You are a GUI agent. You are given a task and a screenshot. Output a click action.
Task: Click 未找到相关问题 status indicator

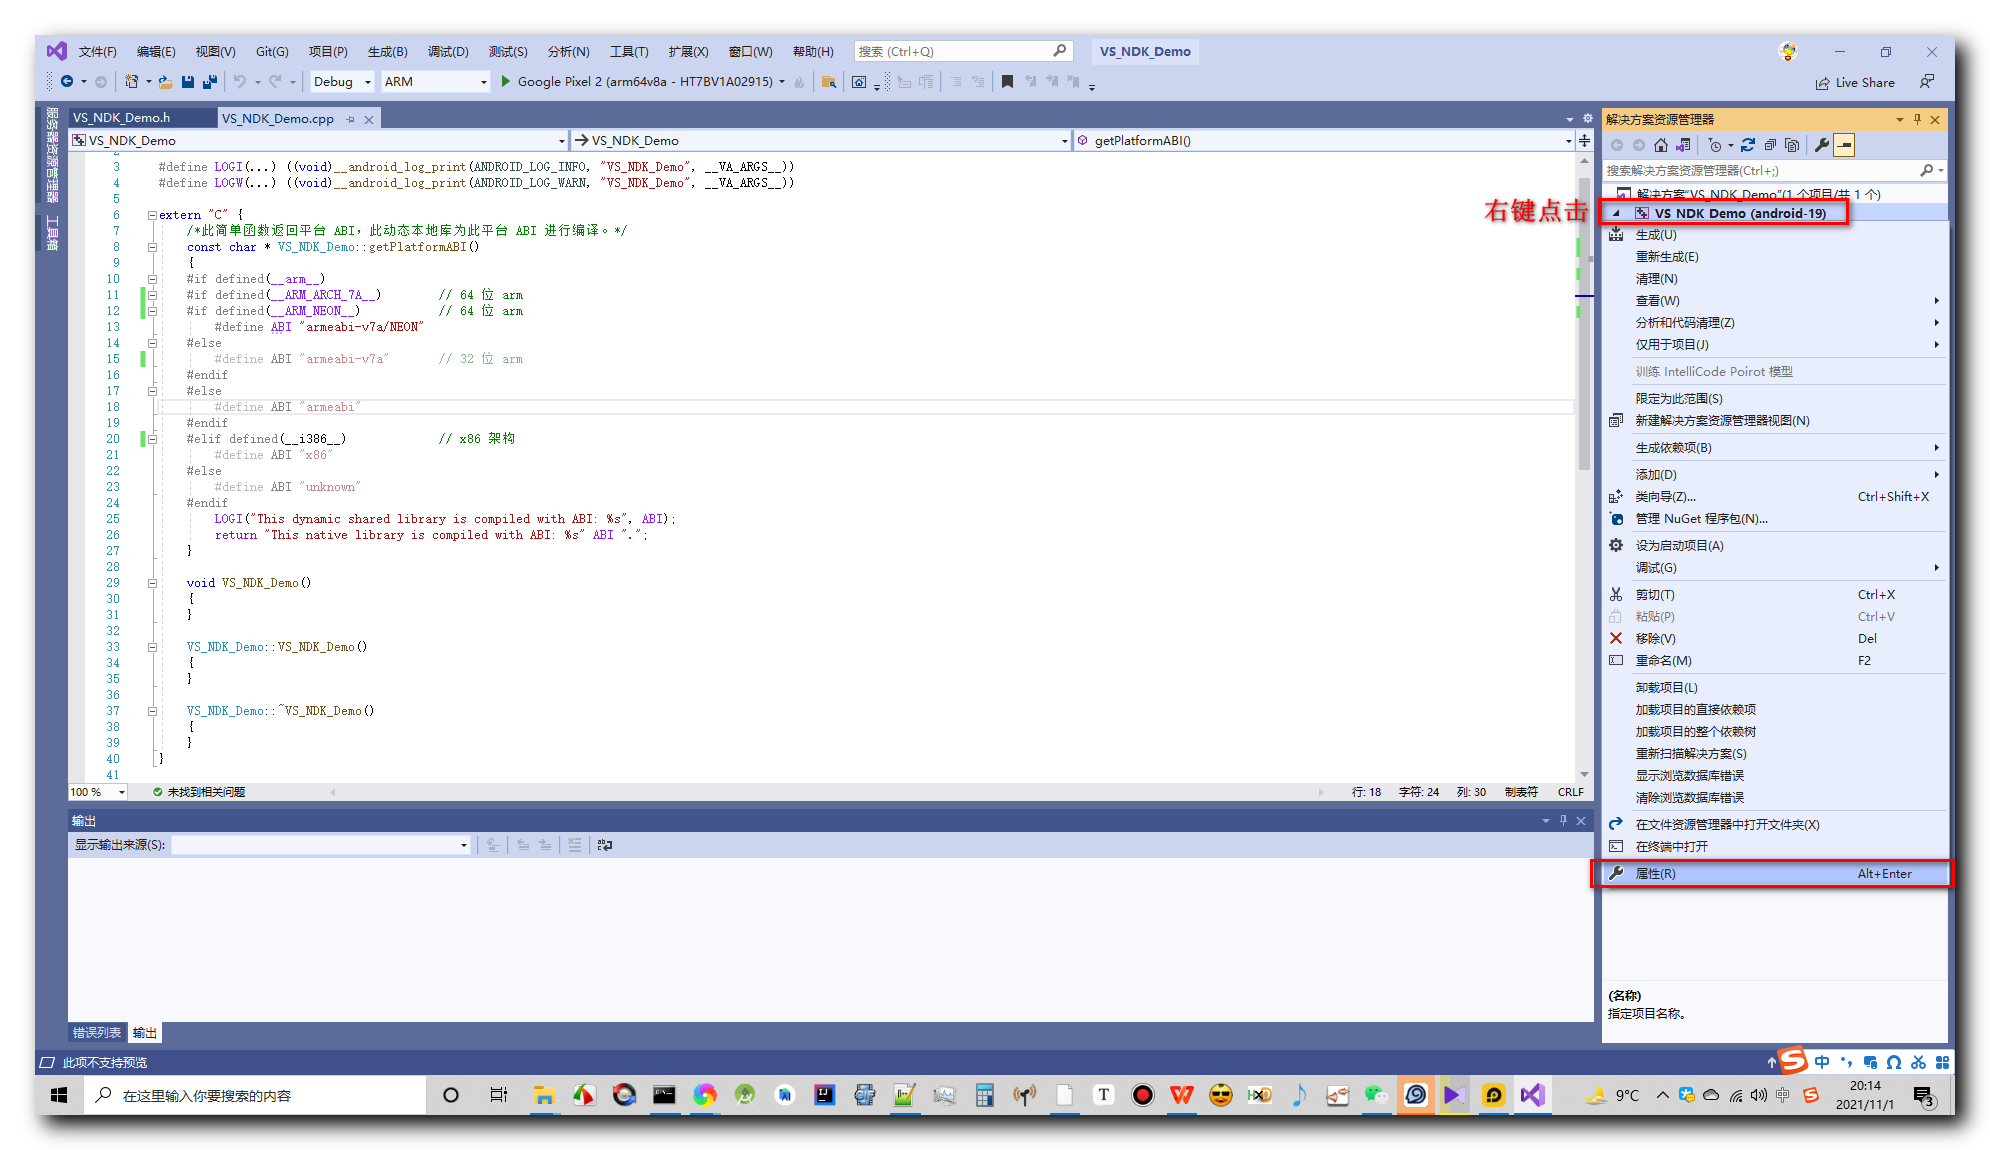[199, 792]
